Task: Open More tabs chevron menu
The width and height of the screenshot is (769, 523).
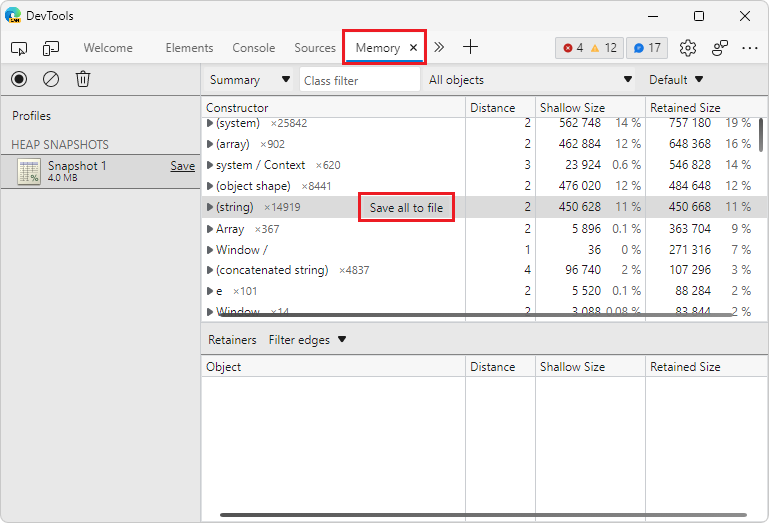Action: click(439, 47)
